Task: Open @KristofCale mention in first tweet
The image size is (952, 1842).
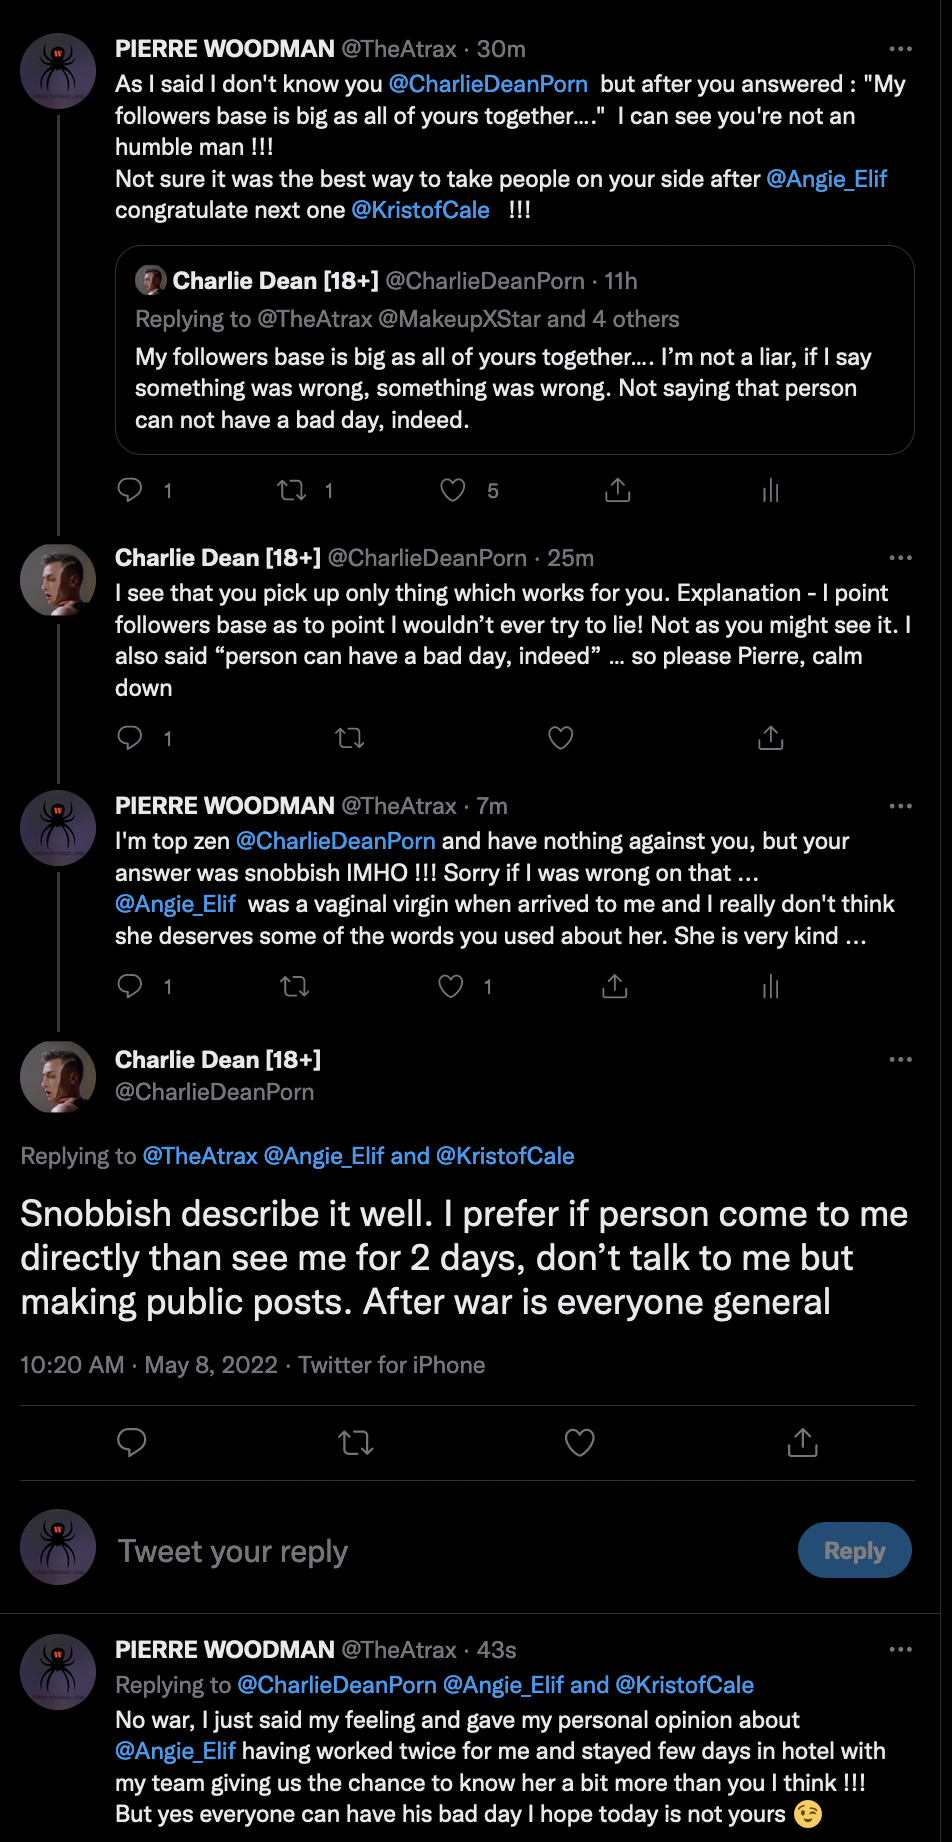Action: pyautogui.click(x=421, y=210)
